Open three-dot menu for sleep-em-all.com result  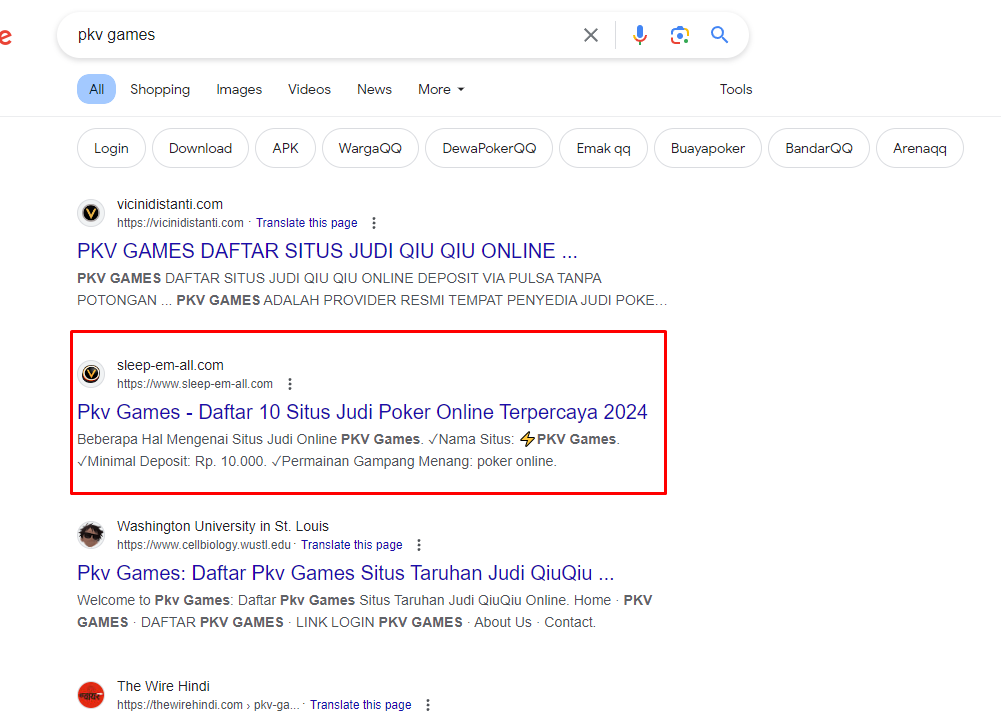[x=290, y=384]
